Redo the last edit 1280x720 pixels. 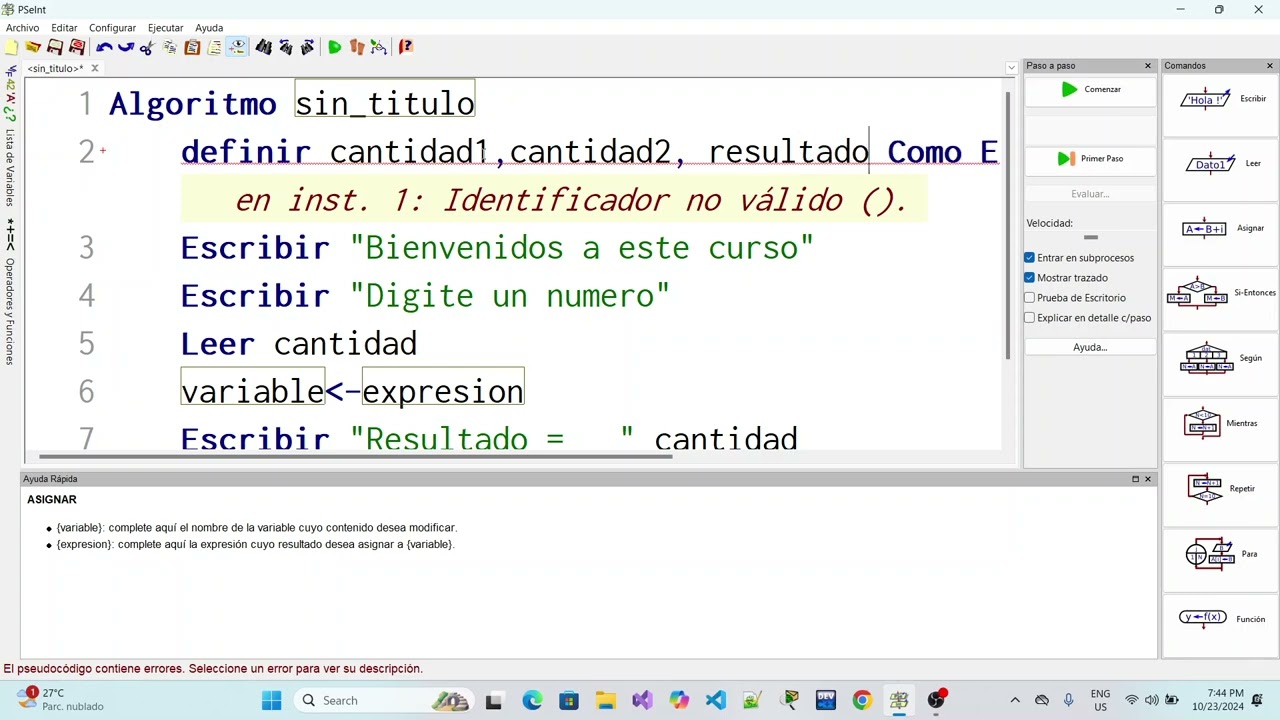click(126, 47)
